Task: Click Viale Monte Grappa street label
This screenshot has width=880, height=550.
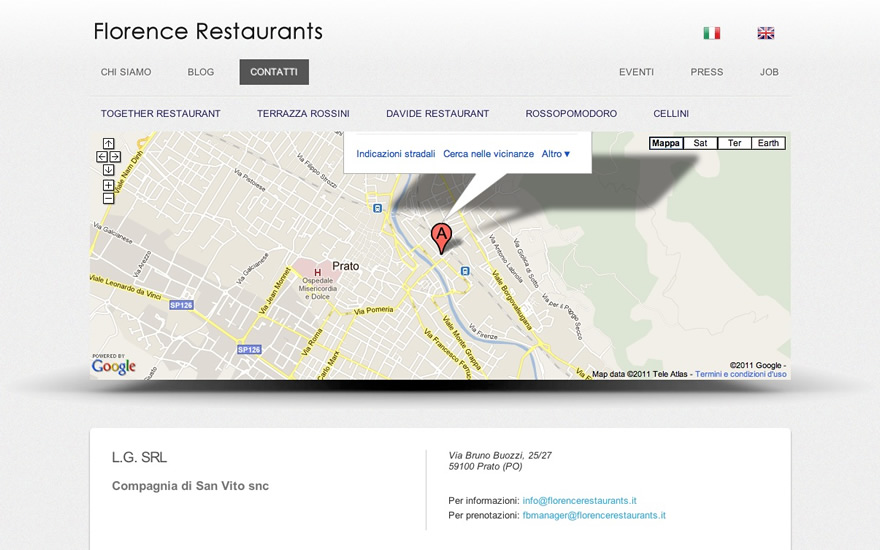Action: coord(462,342)
